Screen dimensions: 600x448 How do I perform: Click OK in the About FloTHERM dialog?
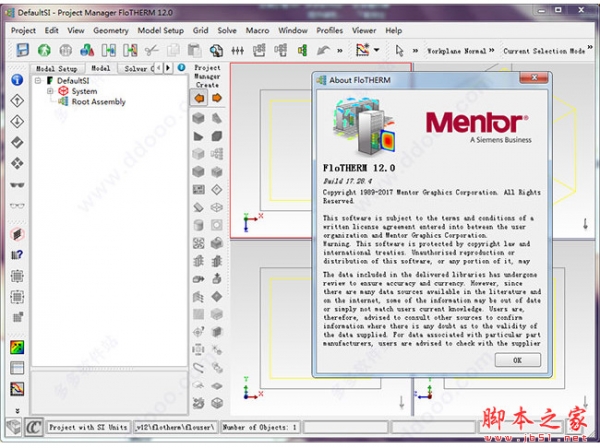coord(517,360)
